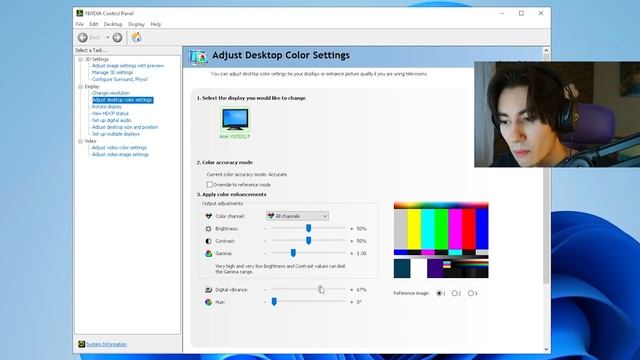Open the Desktop menu

pos(113,24)
